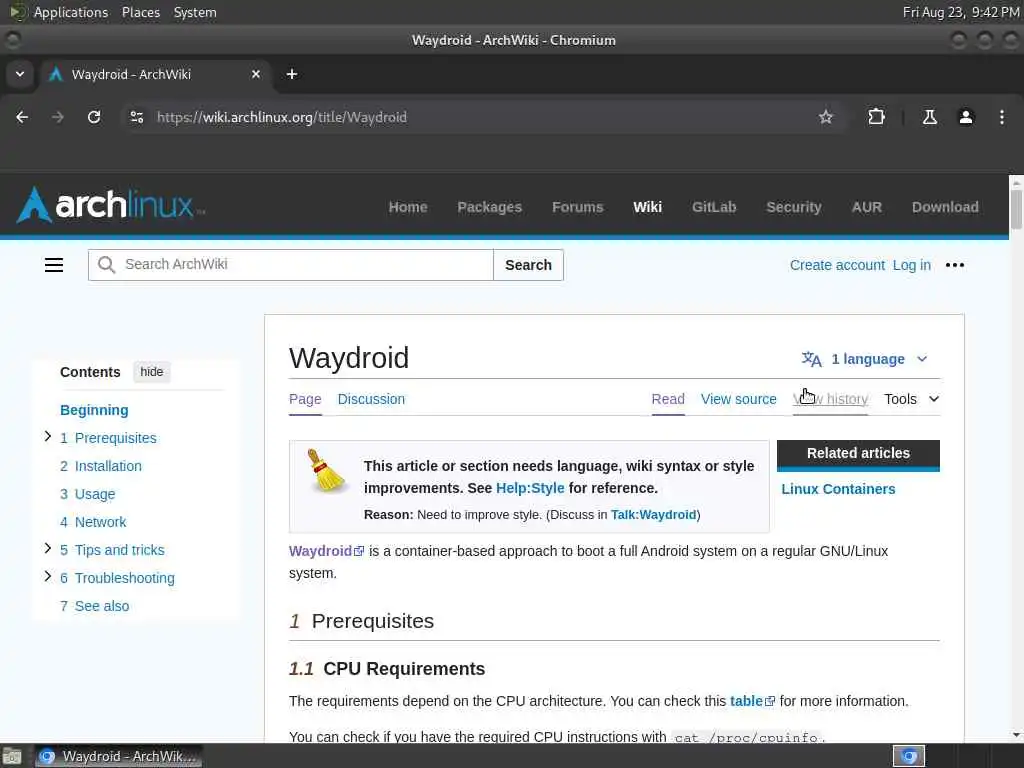Open personal tools ellipsis menu
This screenshot has width=1024, height=768.
954,265
